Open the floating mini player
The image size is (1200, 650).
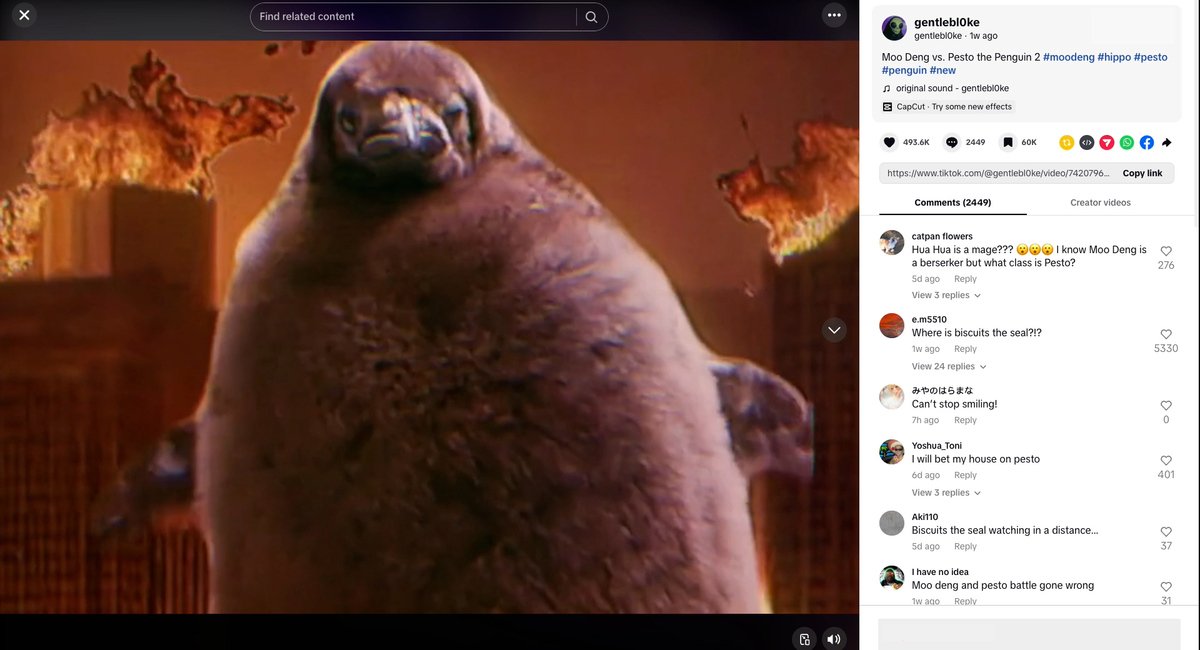tap(804, 639)
